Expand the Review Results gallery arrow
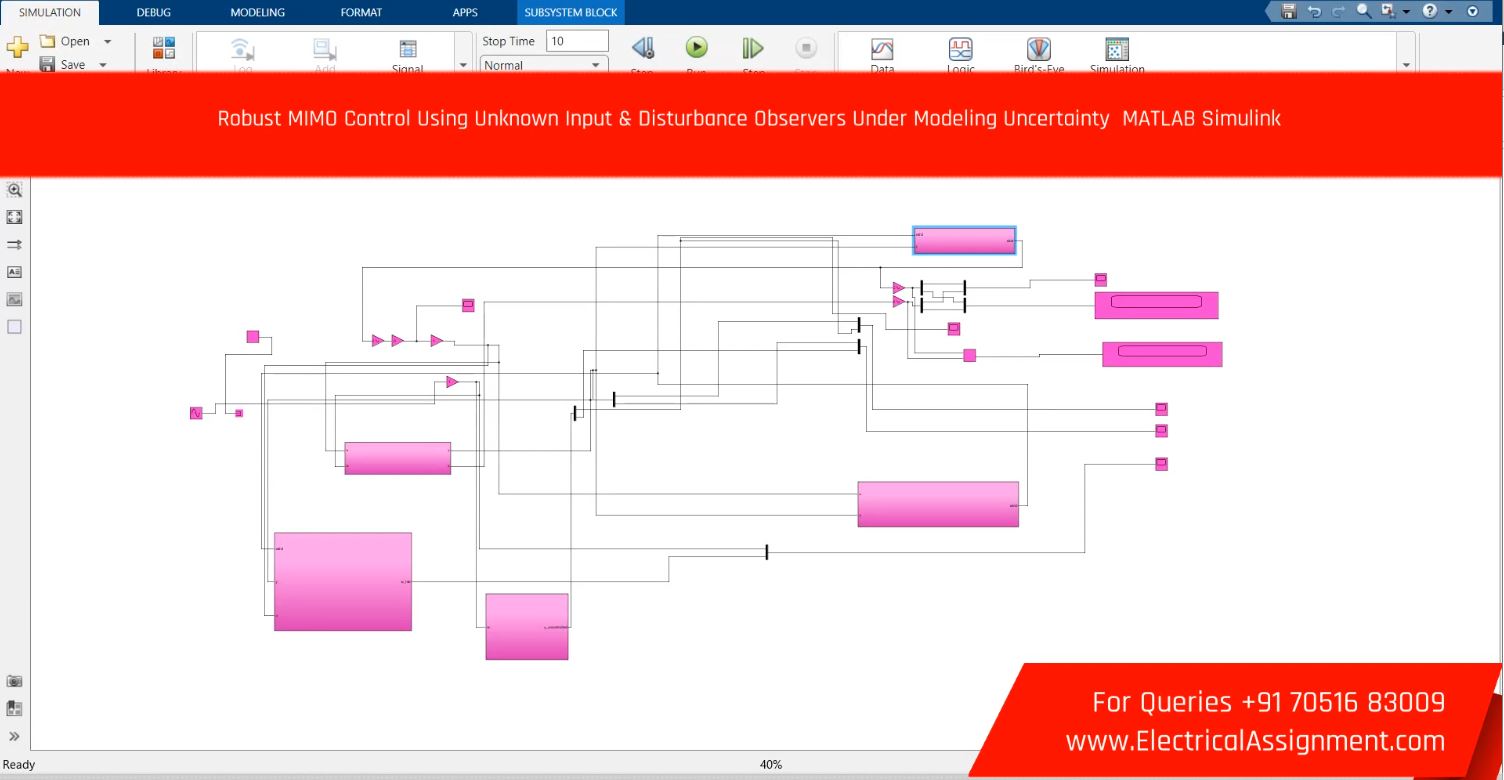The width and height of the screenshot is (1504, 780). (1406, 65)
